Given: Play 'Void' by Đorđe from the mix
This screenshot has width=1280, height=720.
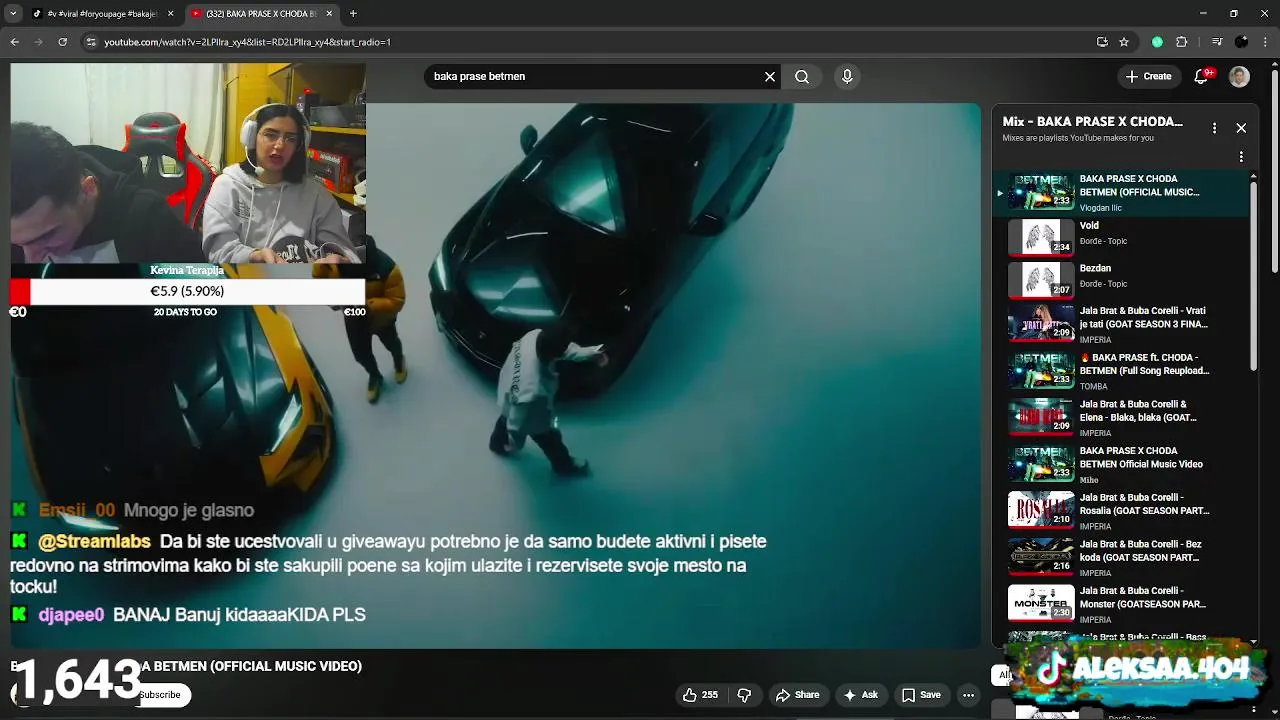Looking at the screenshot, I should pyautogui.click(x=1122, y=237).
